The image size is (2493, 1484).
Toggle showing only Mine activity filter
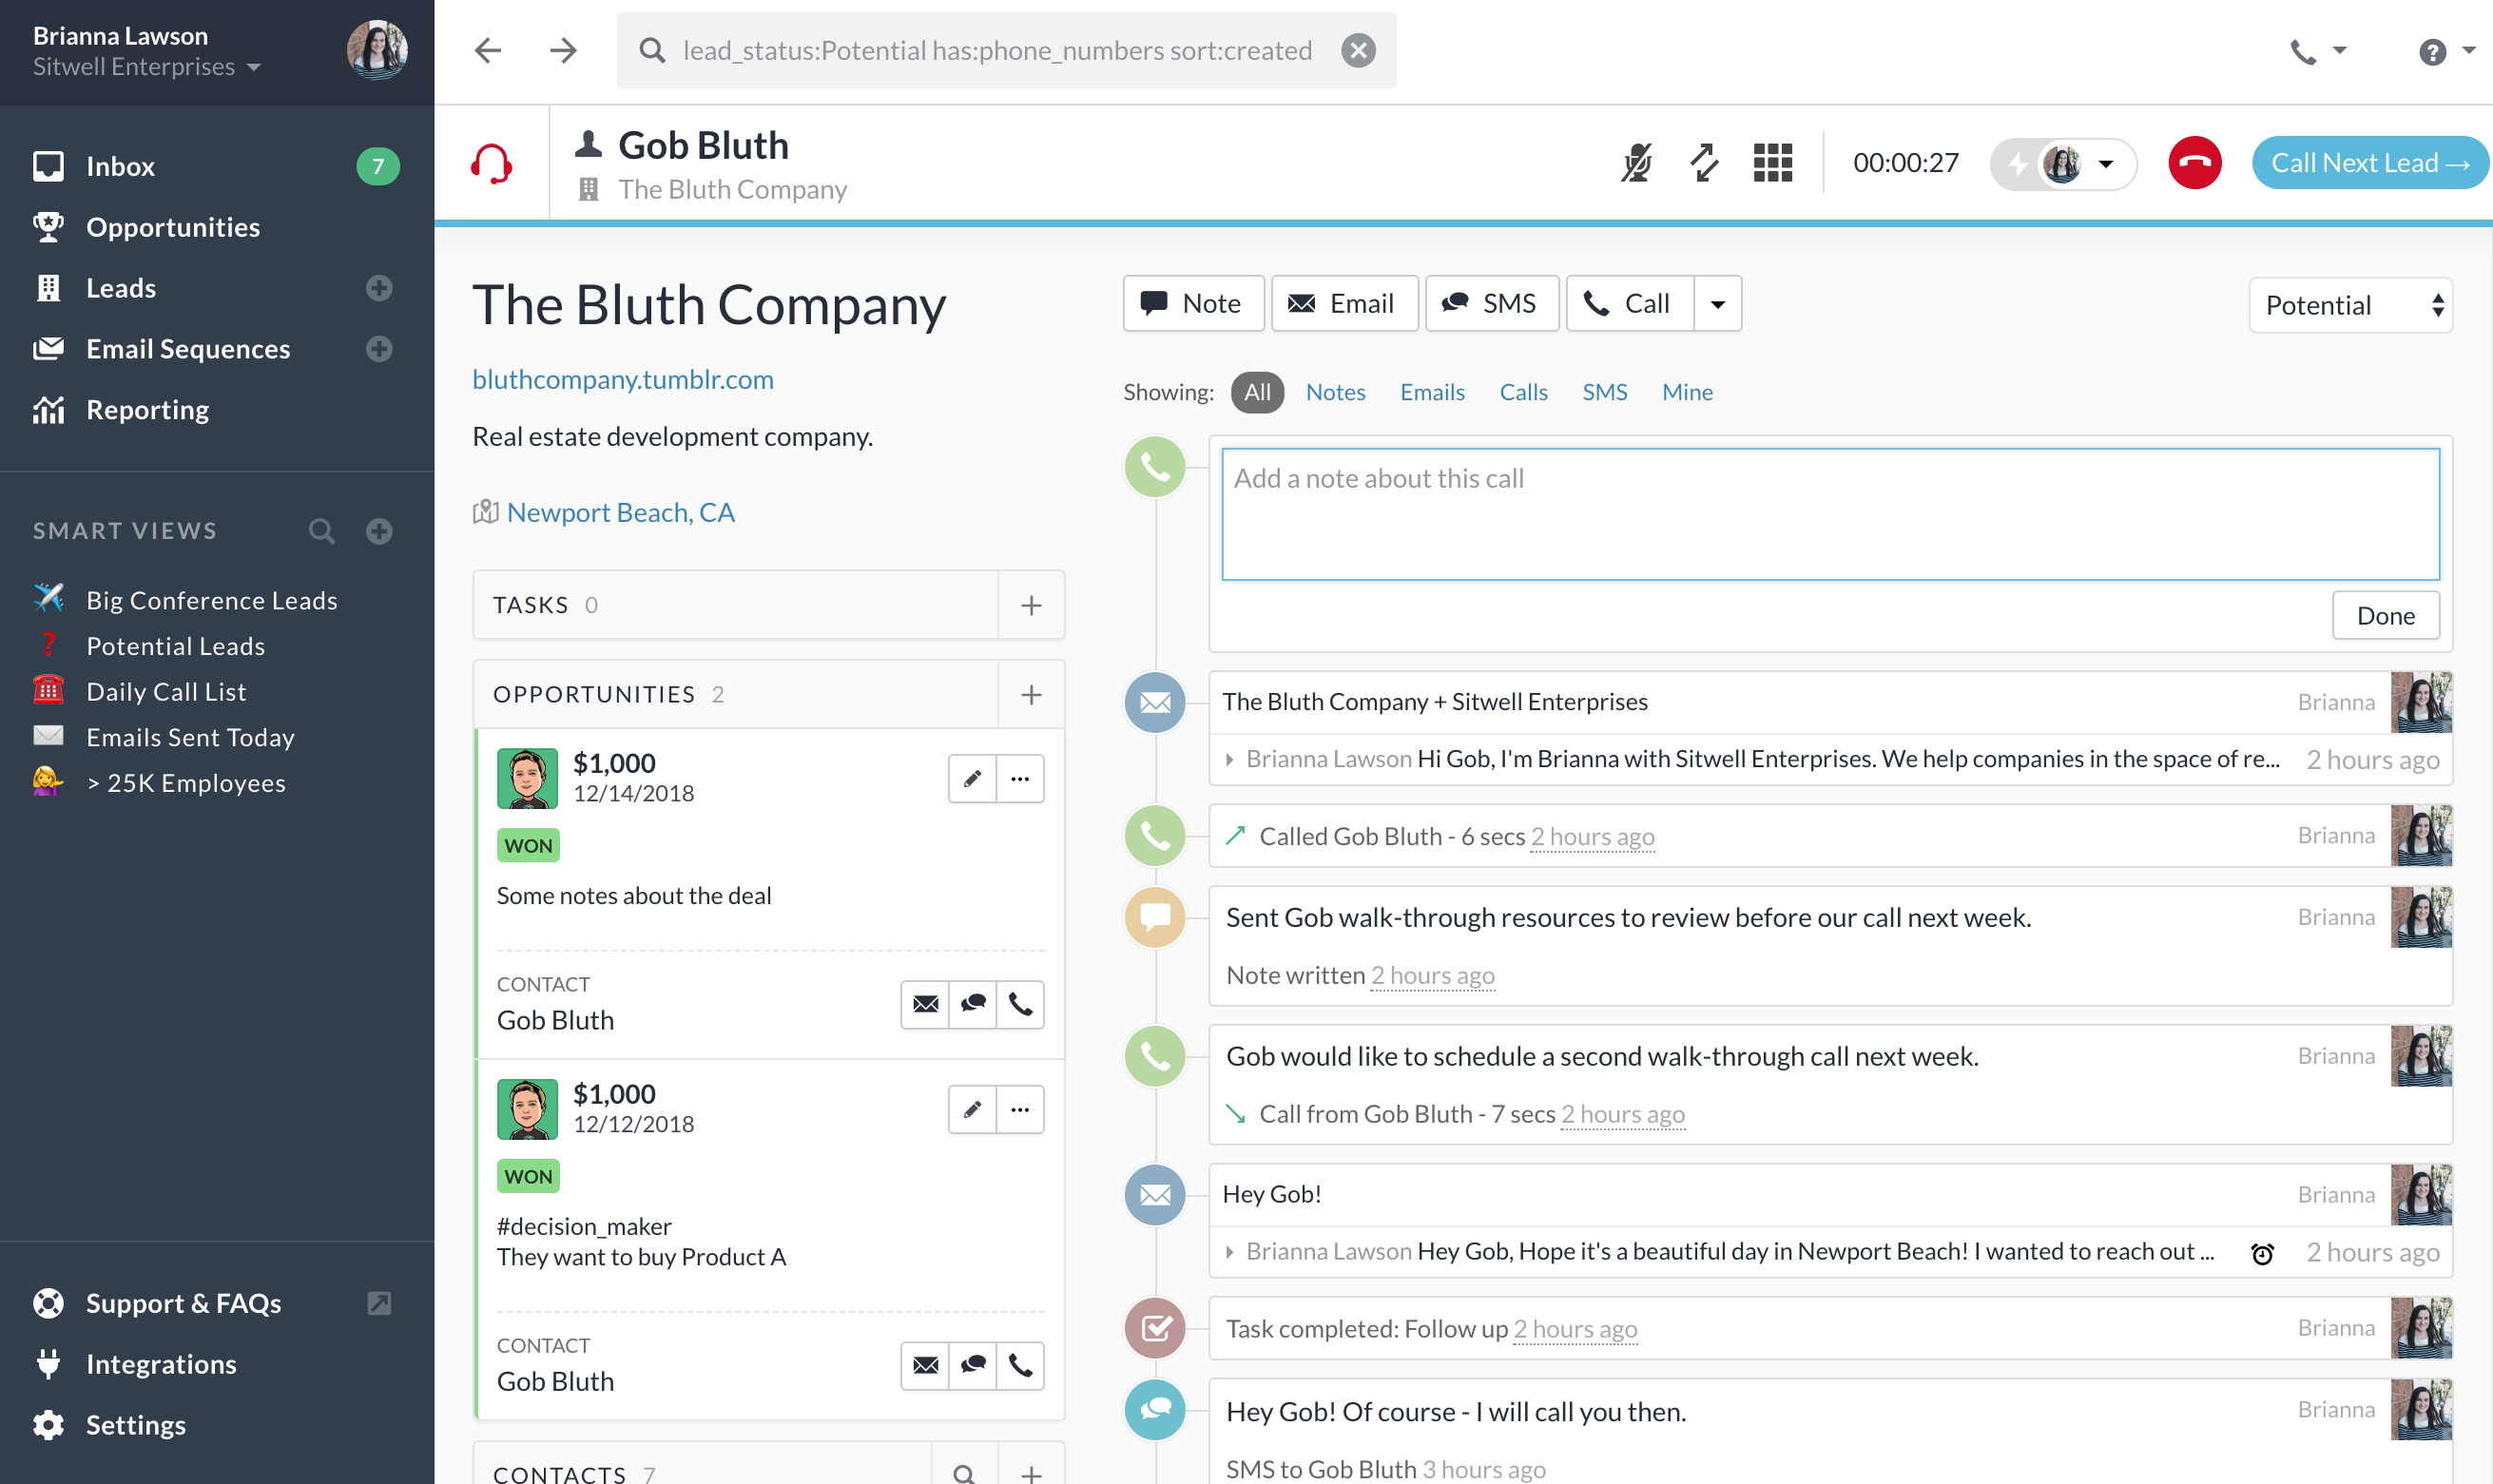click(1686, 393)
